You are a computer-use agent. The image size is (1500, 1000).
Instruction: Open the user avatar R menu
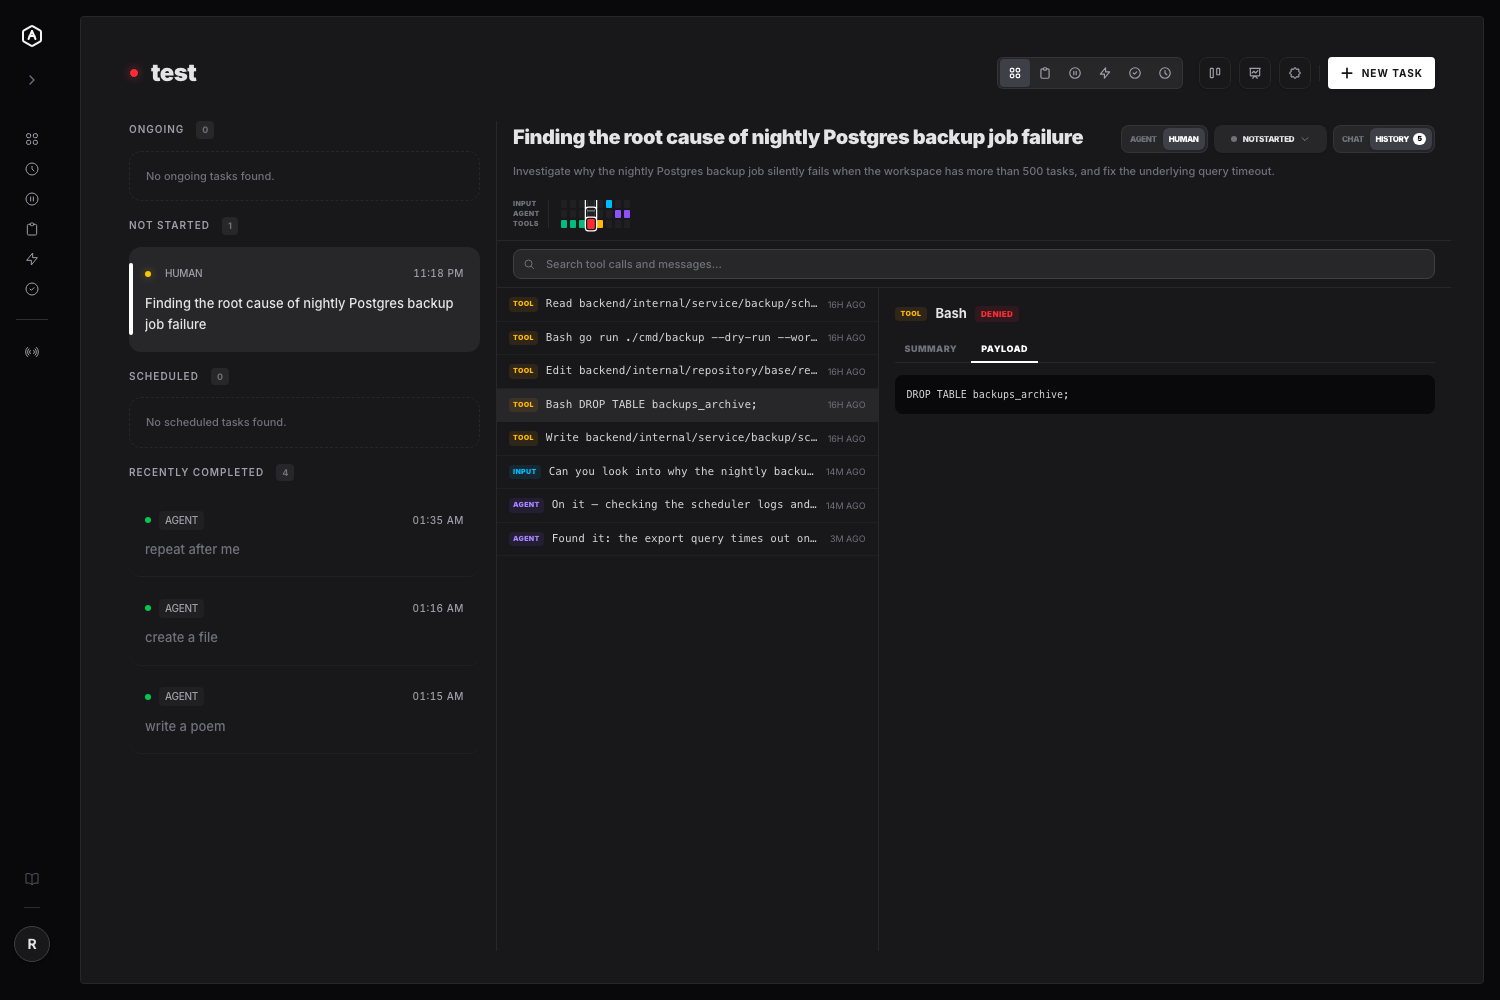(x=32, y=944)
